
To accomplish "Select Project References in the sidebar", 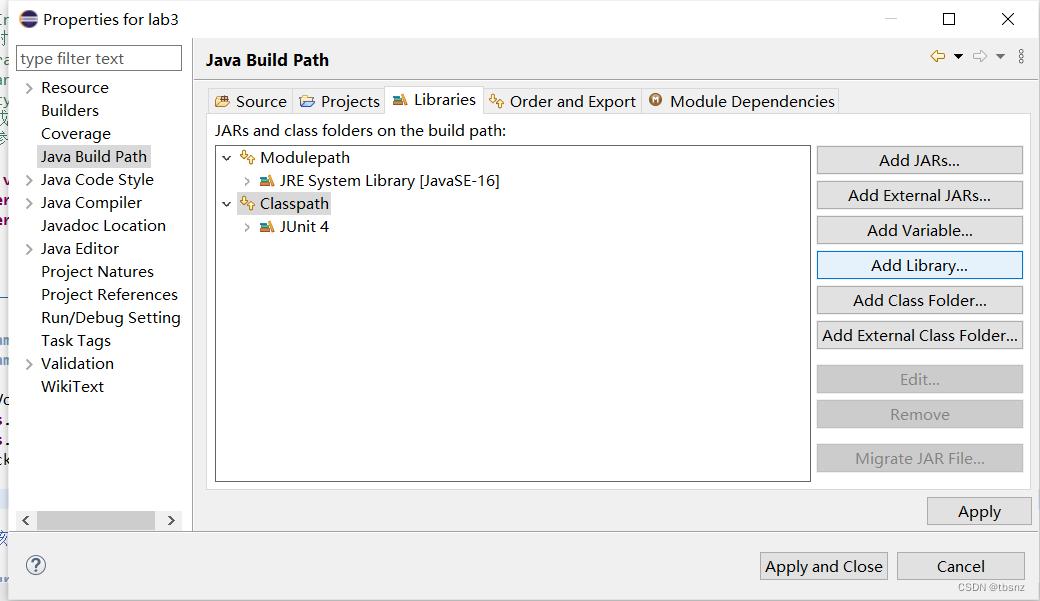I will [x=109, y=295].
